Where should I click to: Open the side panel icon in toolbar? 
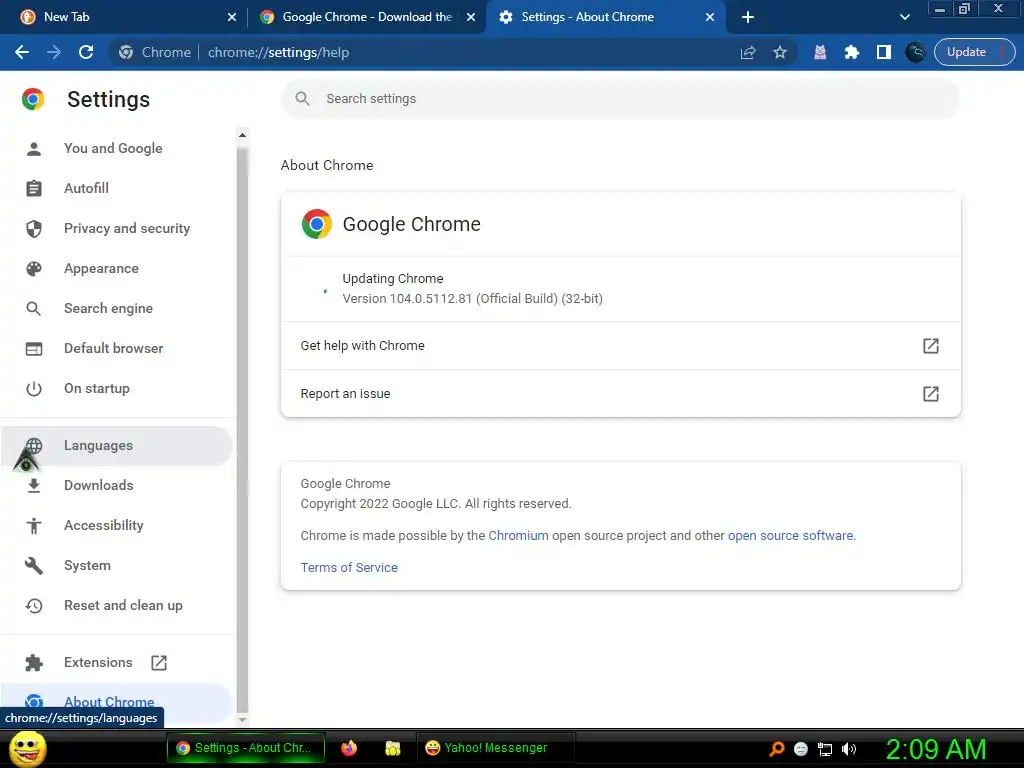[x=884, y=52]
